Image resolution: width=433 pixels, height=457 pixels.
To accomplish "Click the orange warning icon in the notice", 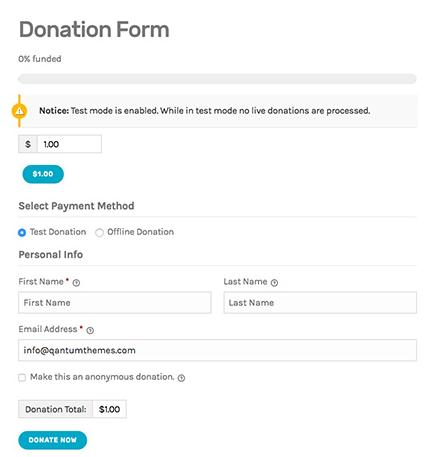I will pyautogui.click(x=19, y=111).
